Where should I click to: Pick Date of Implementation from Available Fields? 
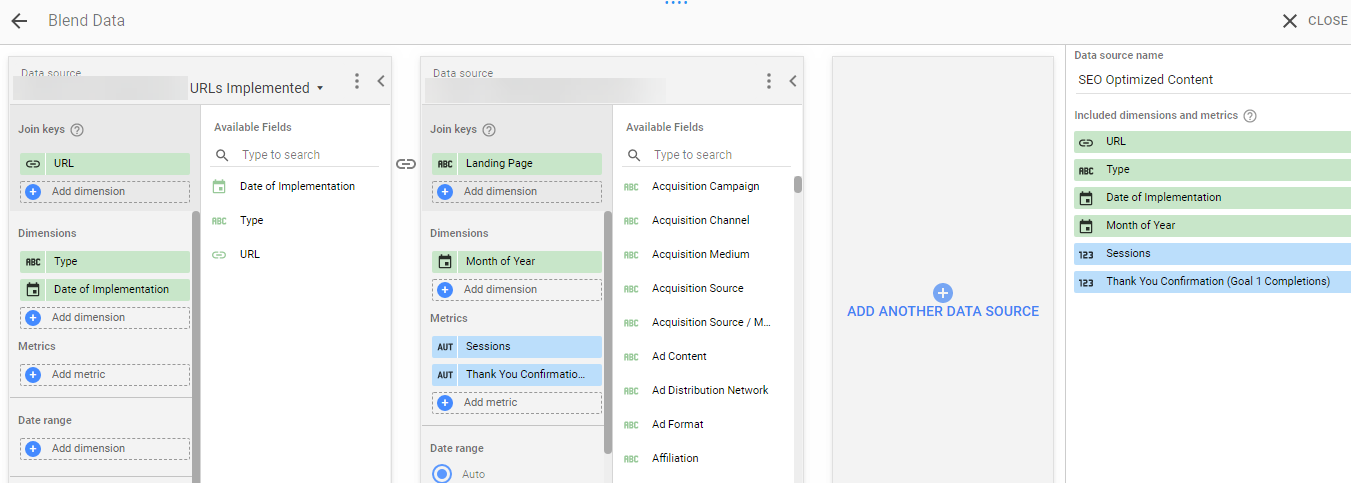pos(297,186)
